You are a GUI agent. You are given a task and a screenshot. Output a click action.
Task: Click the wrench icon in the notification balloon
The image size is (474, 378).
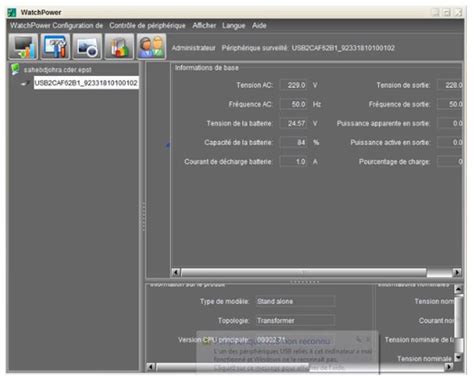[x=359, y=340]
